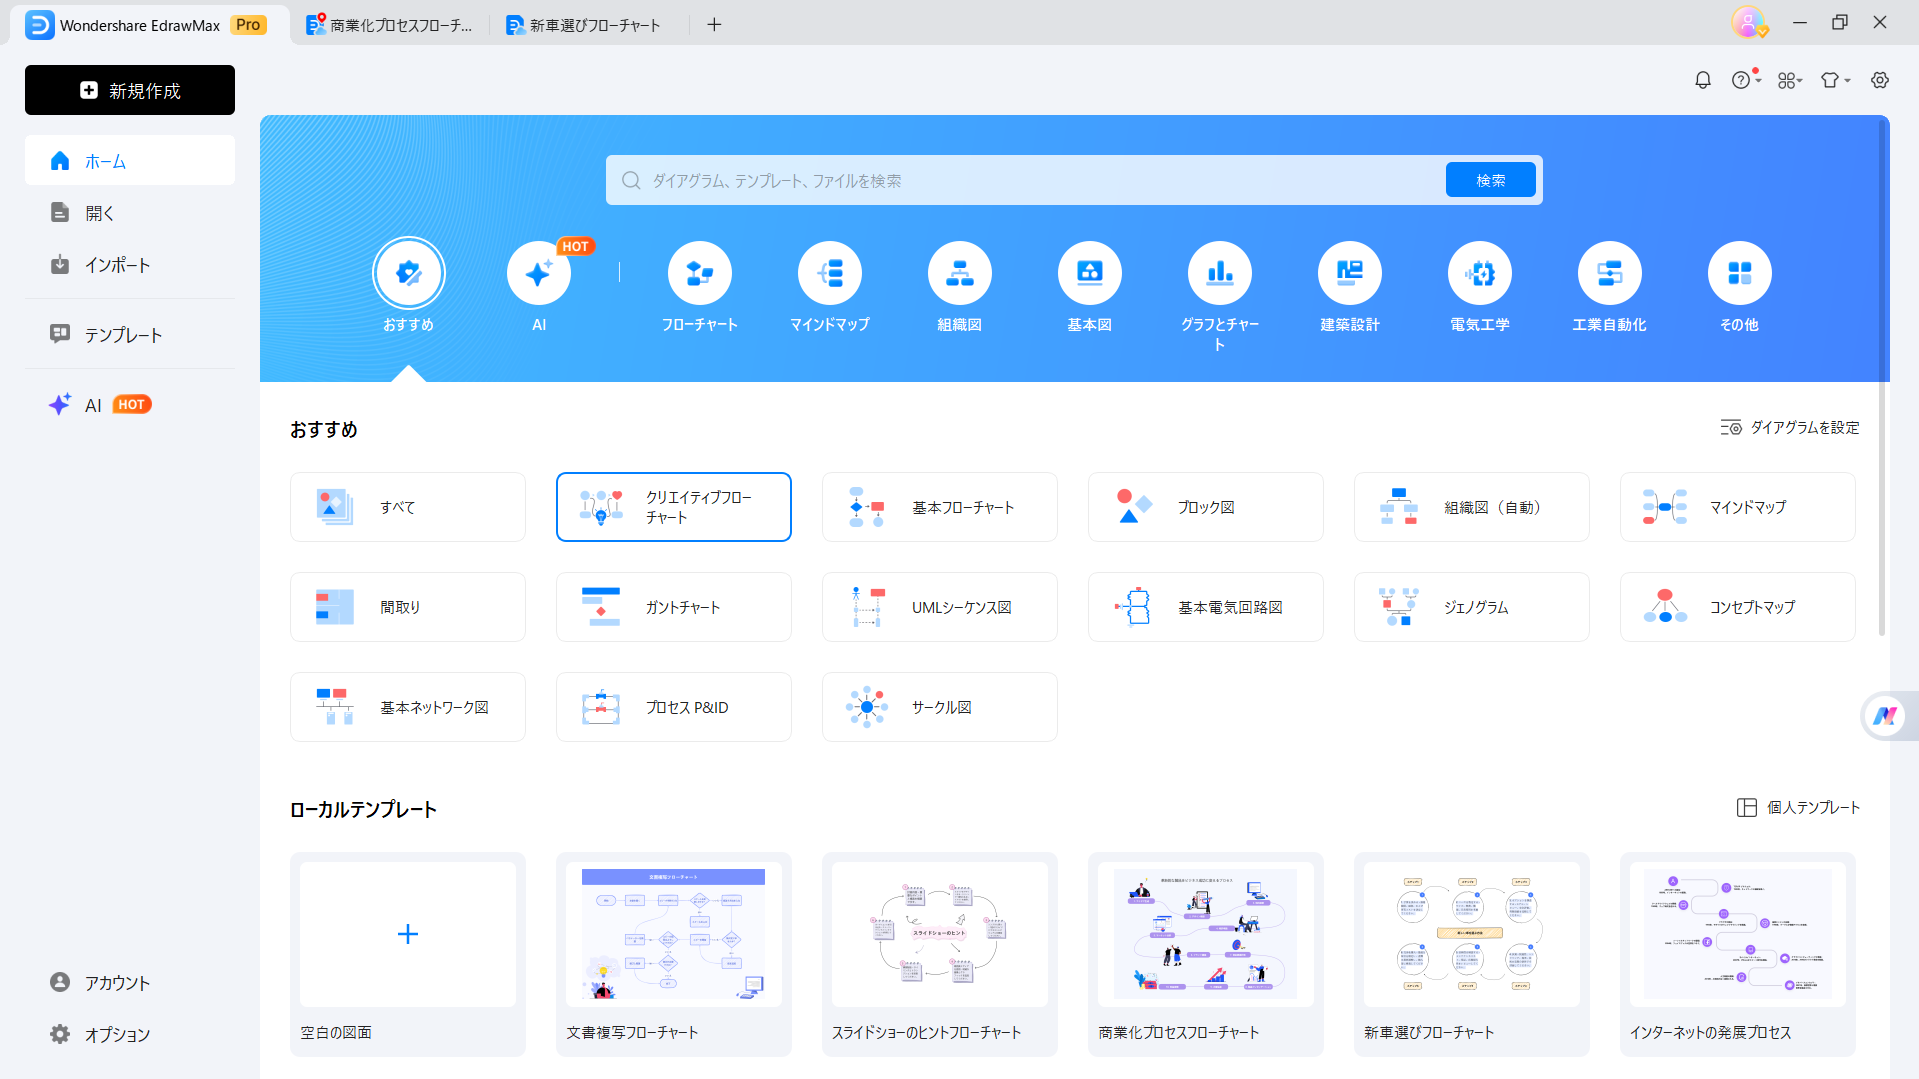This screenshot has height=1079, width=1919.
Task: Open the 空白の図面 blank document thumbnail
Action: [x=407, y=933]
